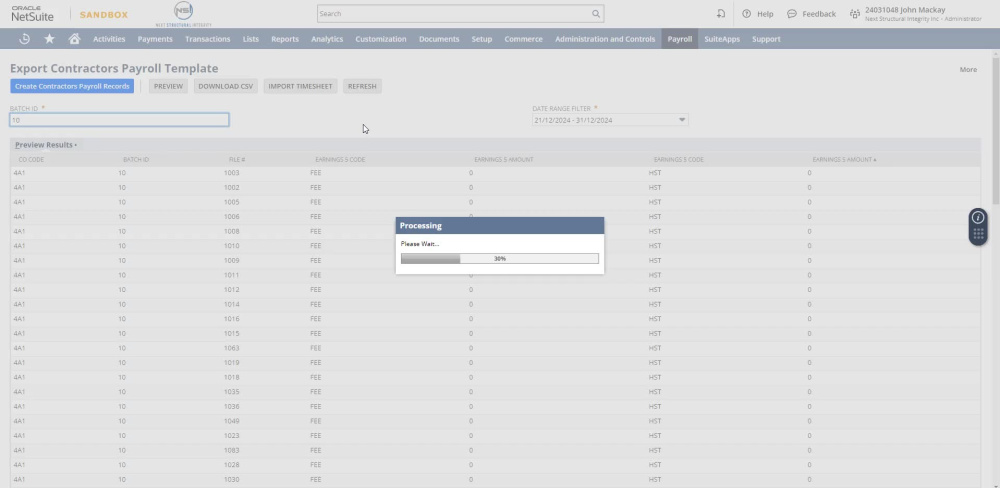Click Create Contractors Payroll Records button
The height and width of the screenshot is (488, 1000).
point(72,86)
